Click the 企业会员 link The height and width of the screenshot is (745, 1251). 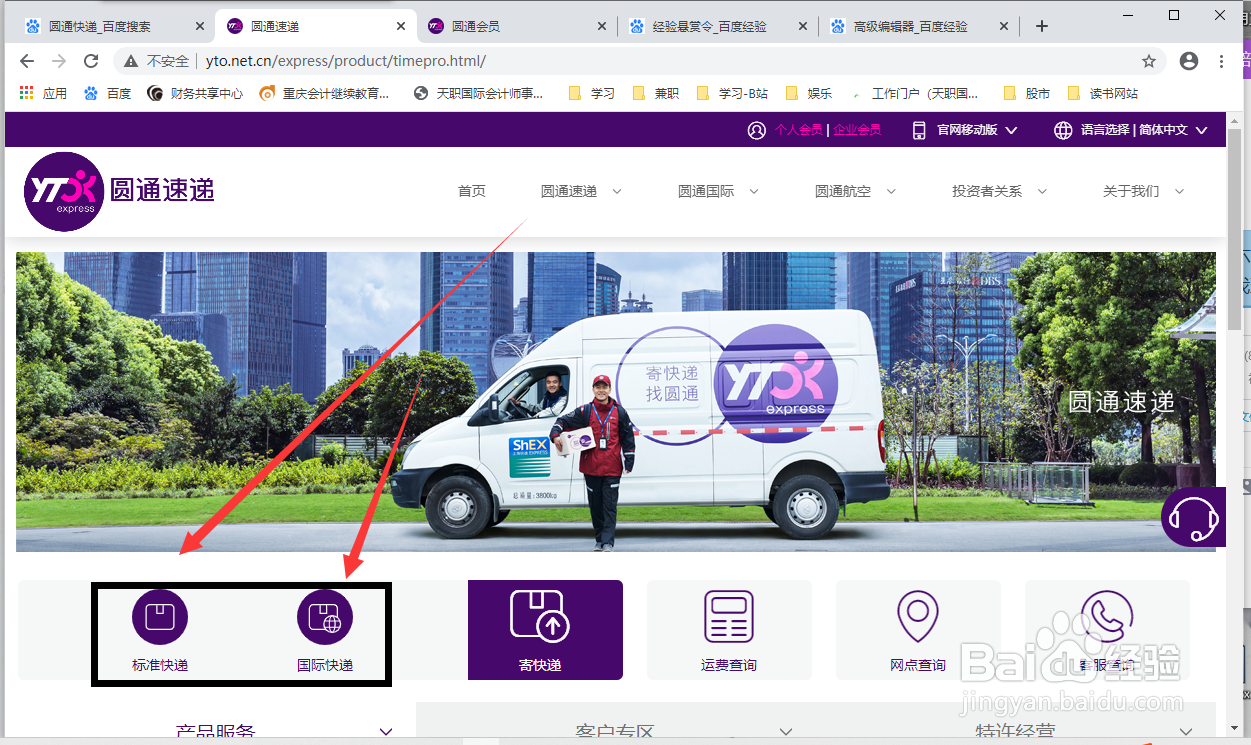[857, 130]
